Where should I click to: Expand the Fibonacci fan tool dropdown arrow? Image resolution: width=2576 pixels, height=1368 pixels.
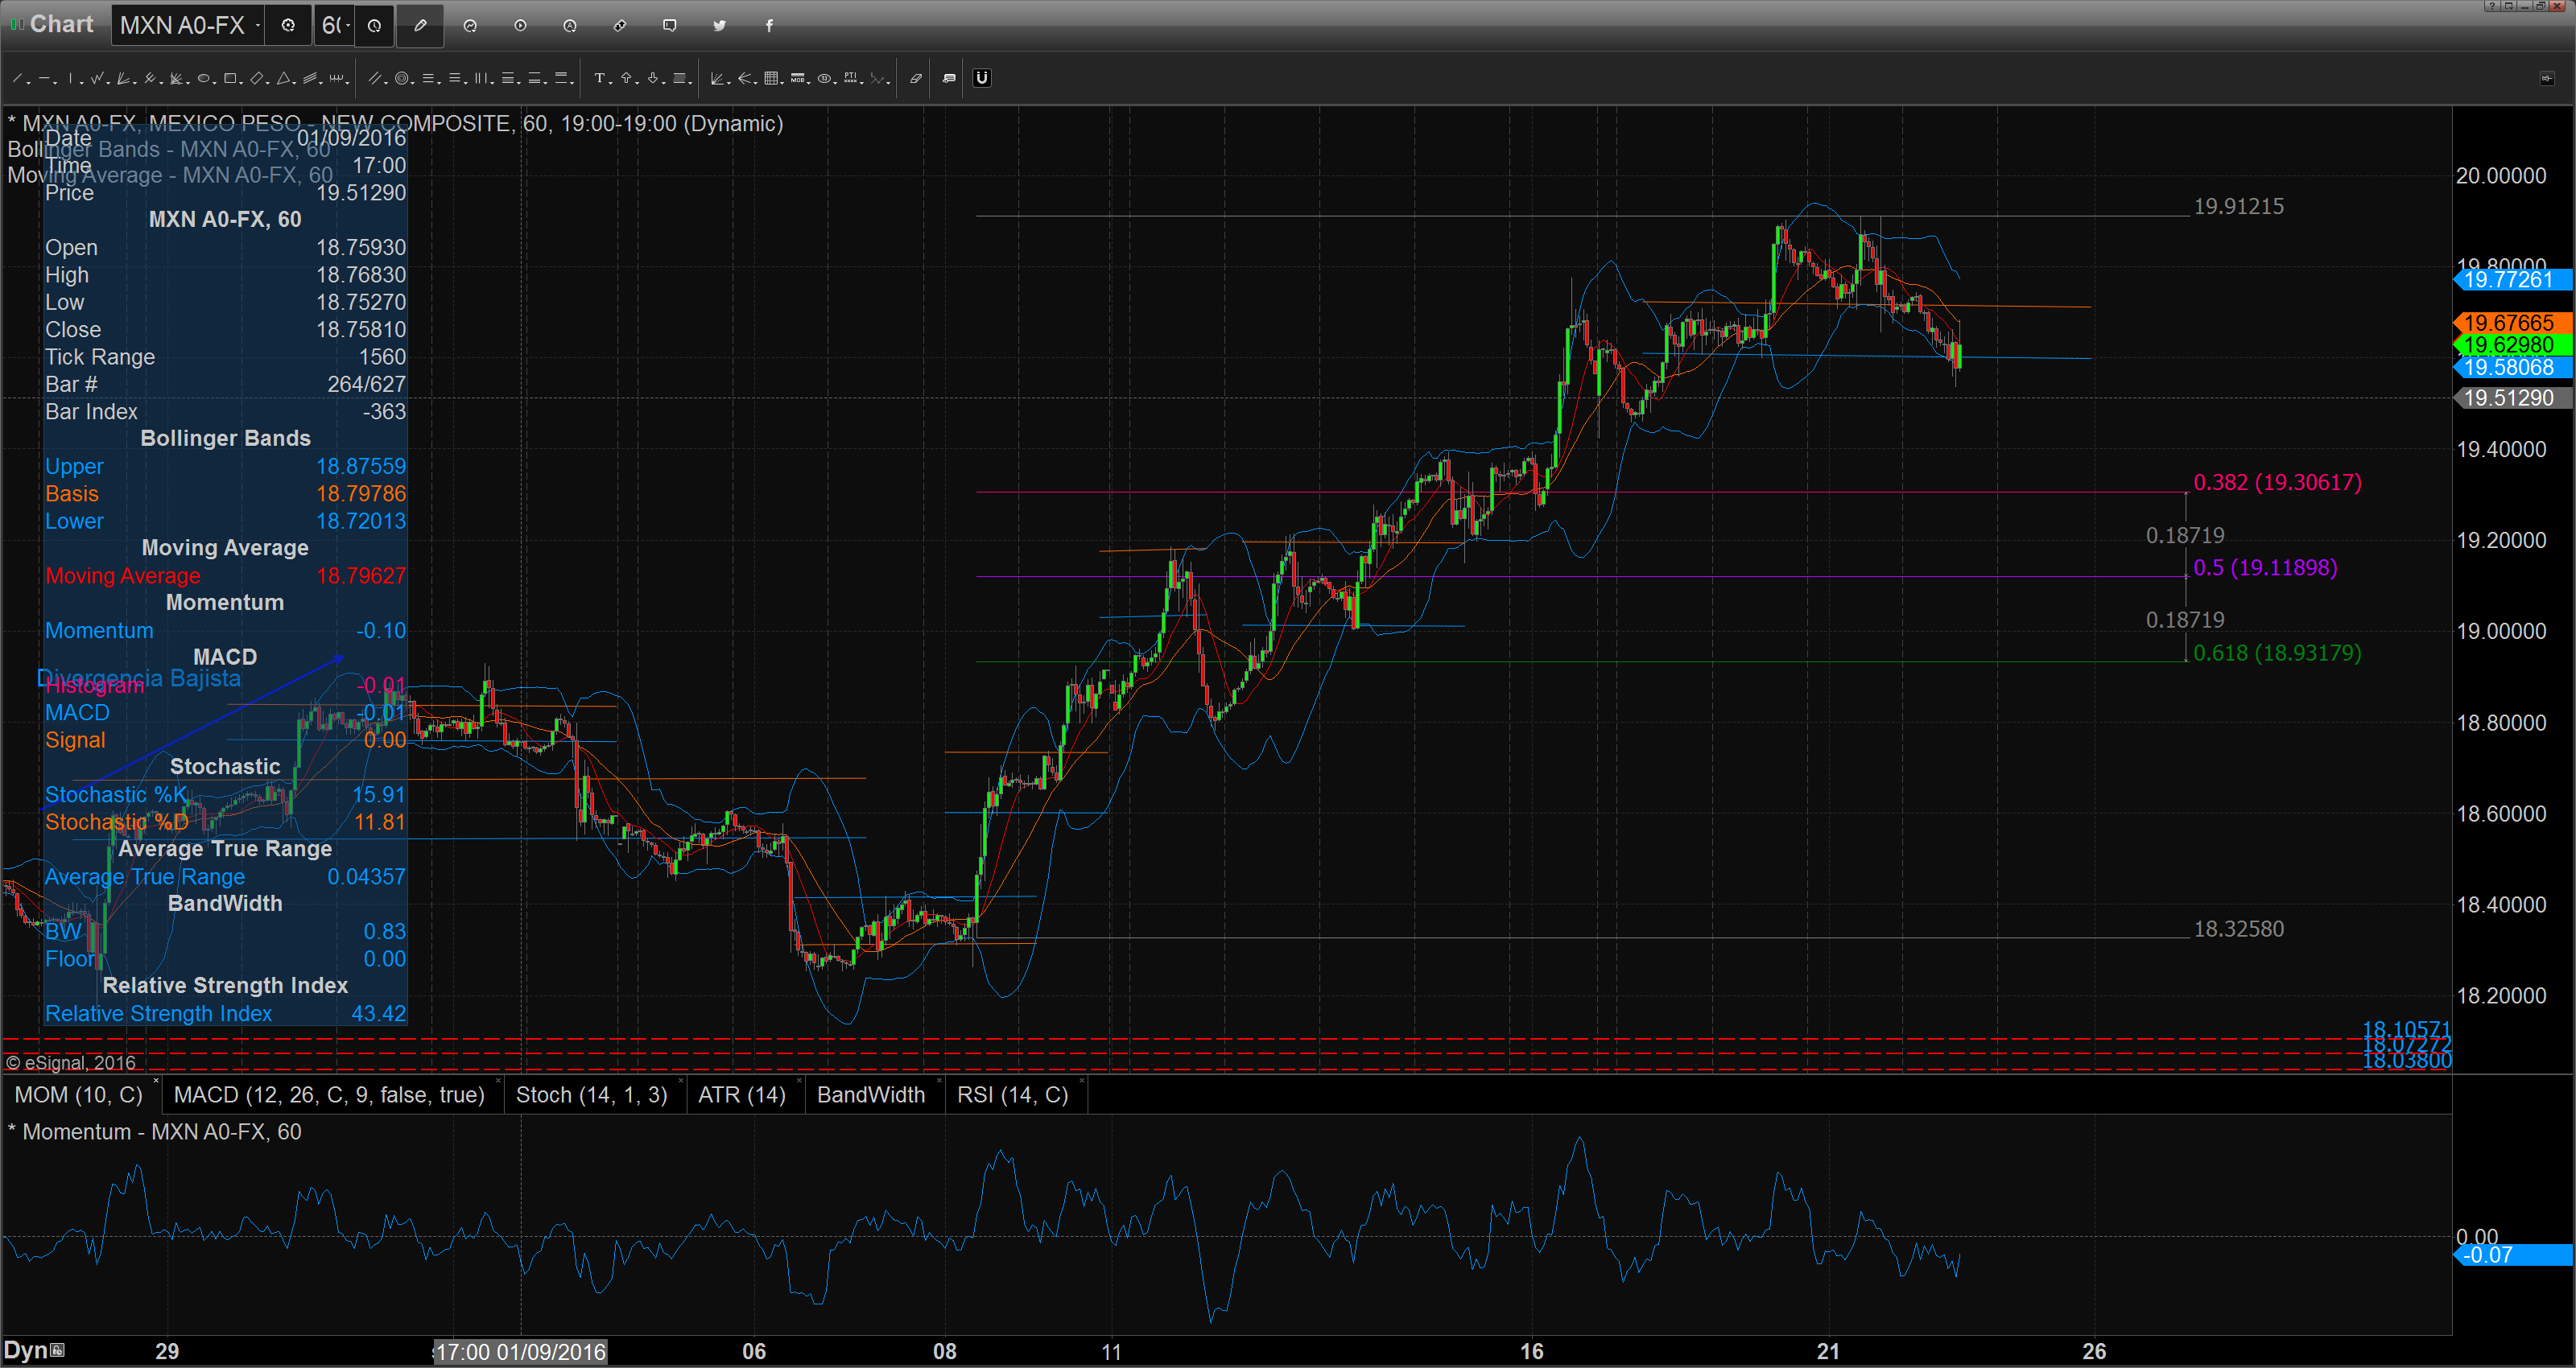(136, 81)
